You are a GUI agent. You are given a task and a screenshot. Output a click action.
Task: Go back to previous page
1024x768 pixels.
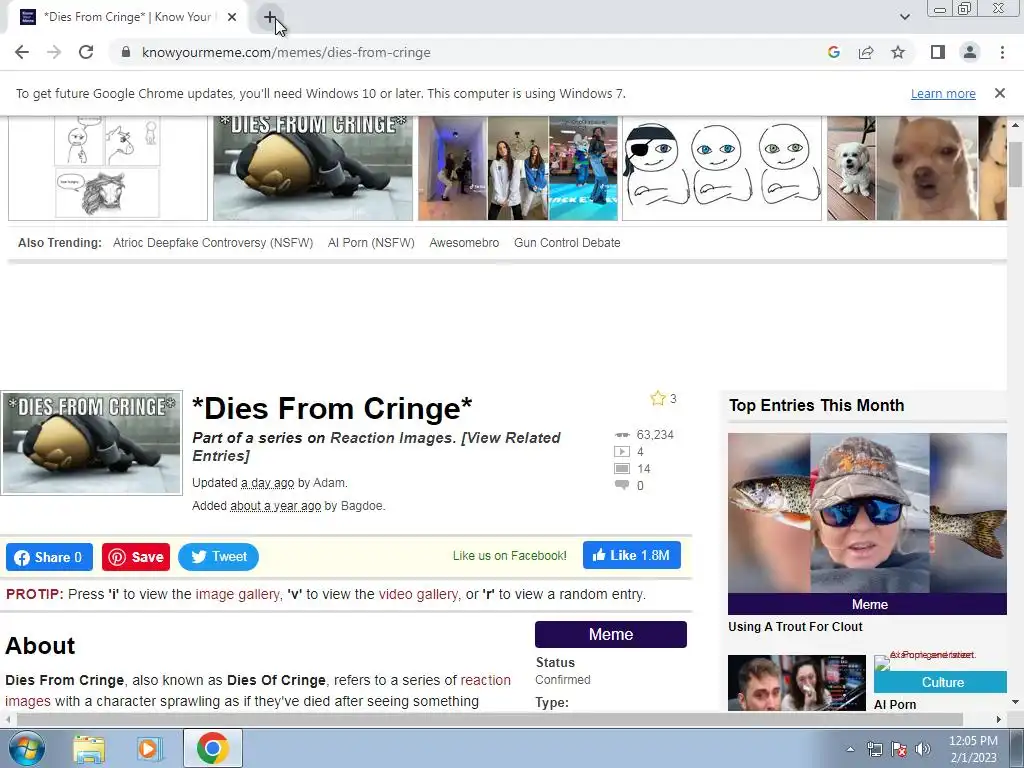coord(22,52)
